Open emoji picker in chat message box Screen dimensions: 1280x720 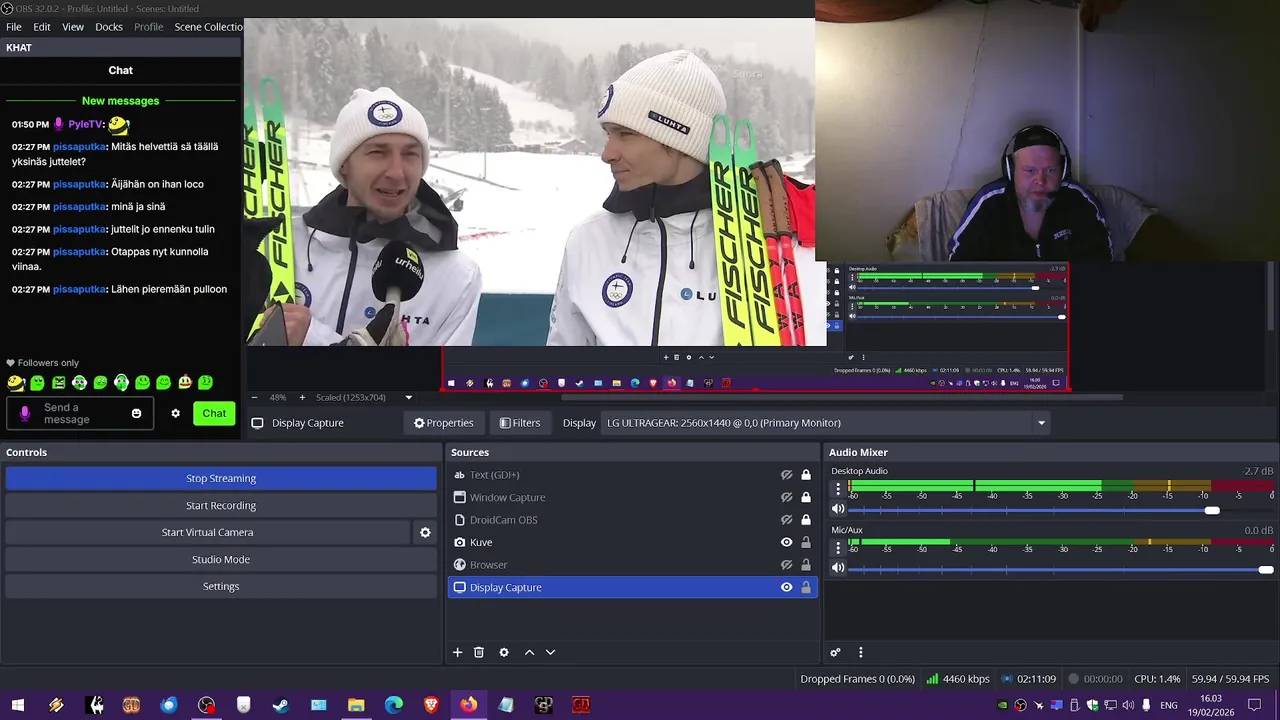[137, 413]
